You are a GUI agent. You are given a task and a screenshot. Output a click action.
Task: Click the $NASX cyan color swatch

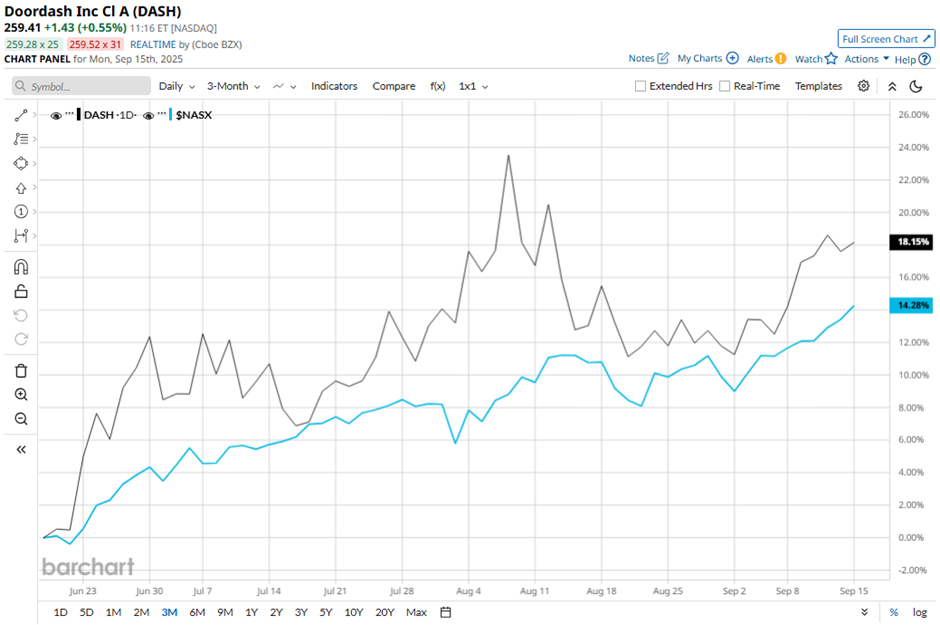point(171,114)
